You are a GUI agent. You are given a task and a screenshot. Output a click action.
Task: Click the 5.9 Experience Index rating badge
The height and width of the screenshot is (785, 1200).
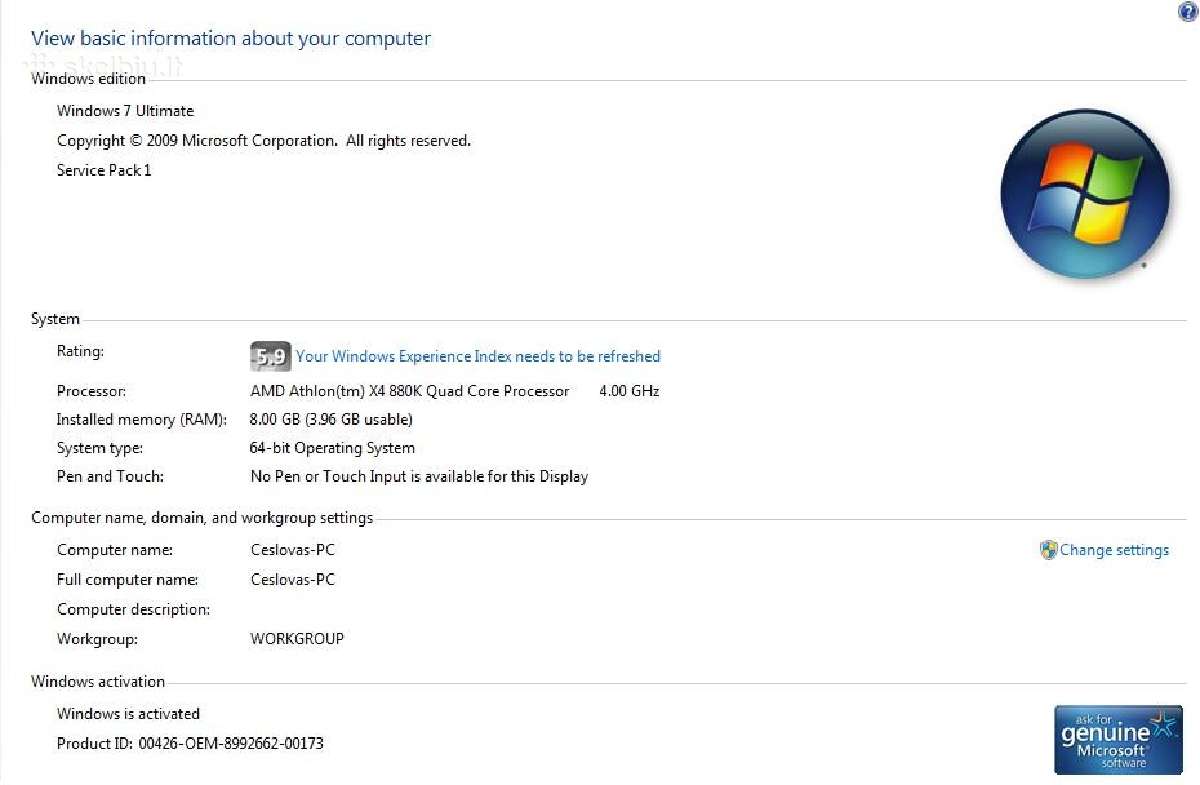click(270, 356)
